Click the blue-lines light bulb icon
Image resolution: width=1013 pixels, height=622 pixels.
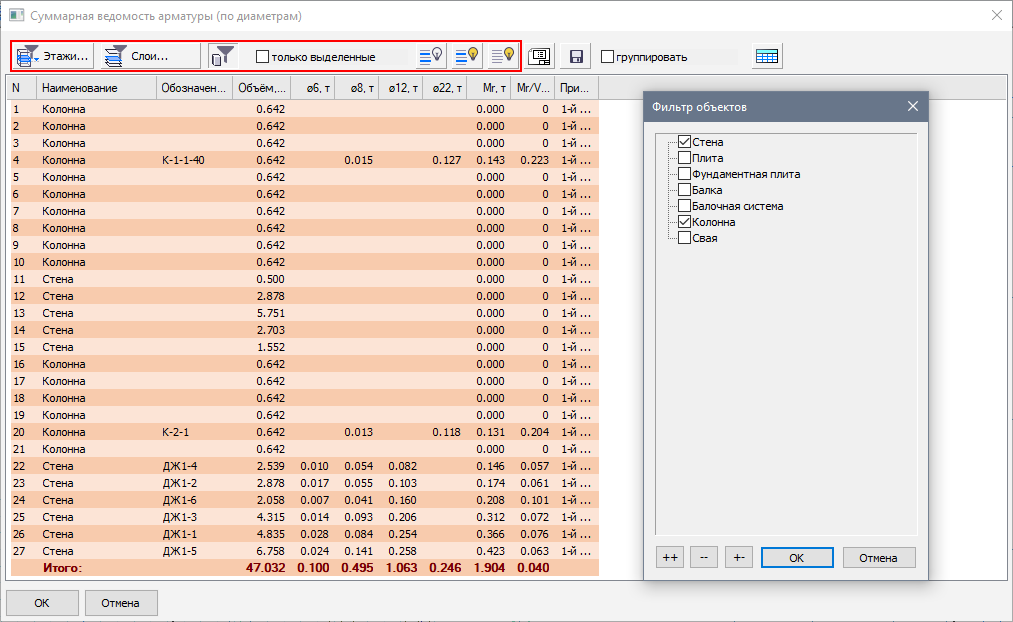[x=430, y=56]
